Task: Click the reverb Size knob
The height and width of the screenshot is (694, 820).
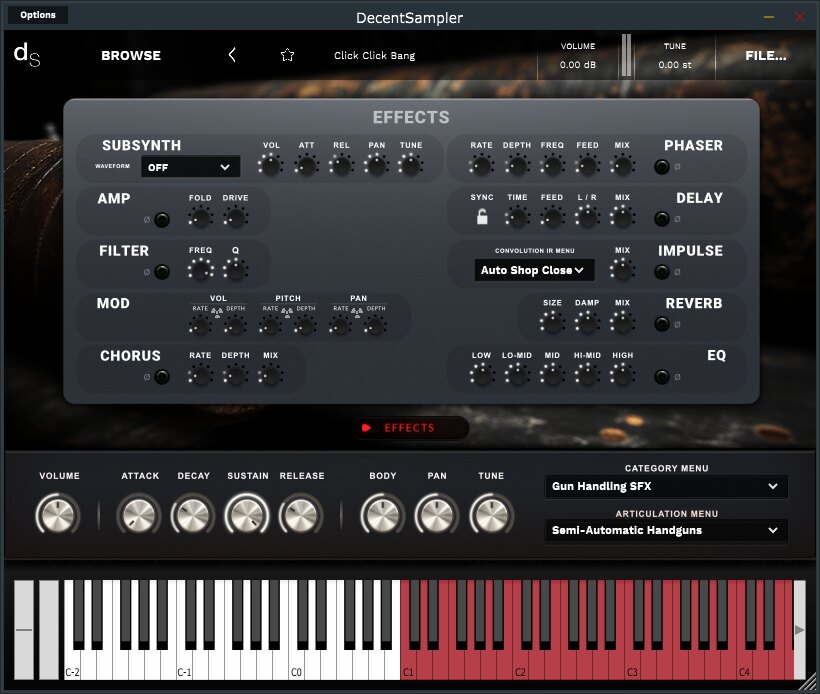Action: [552, 323]
